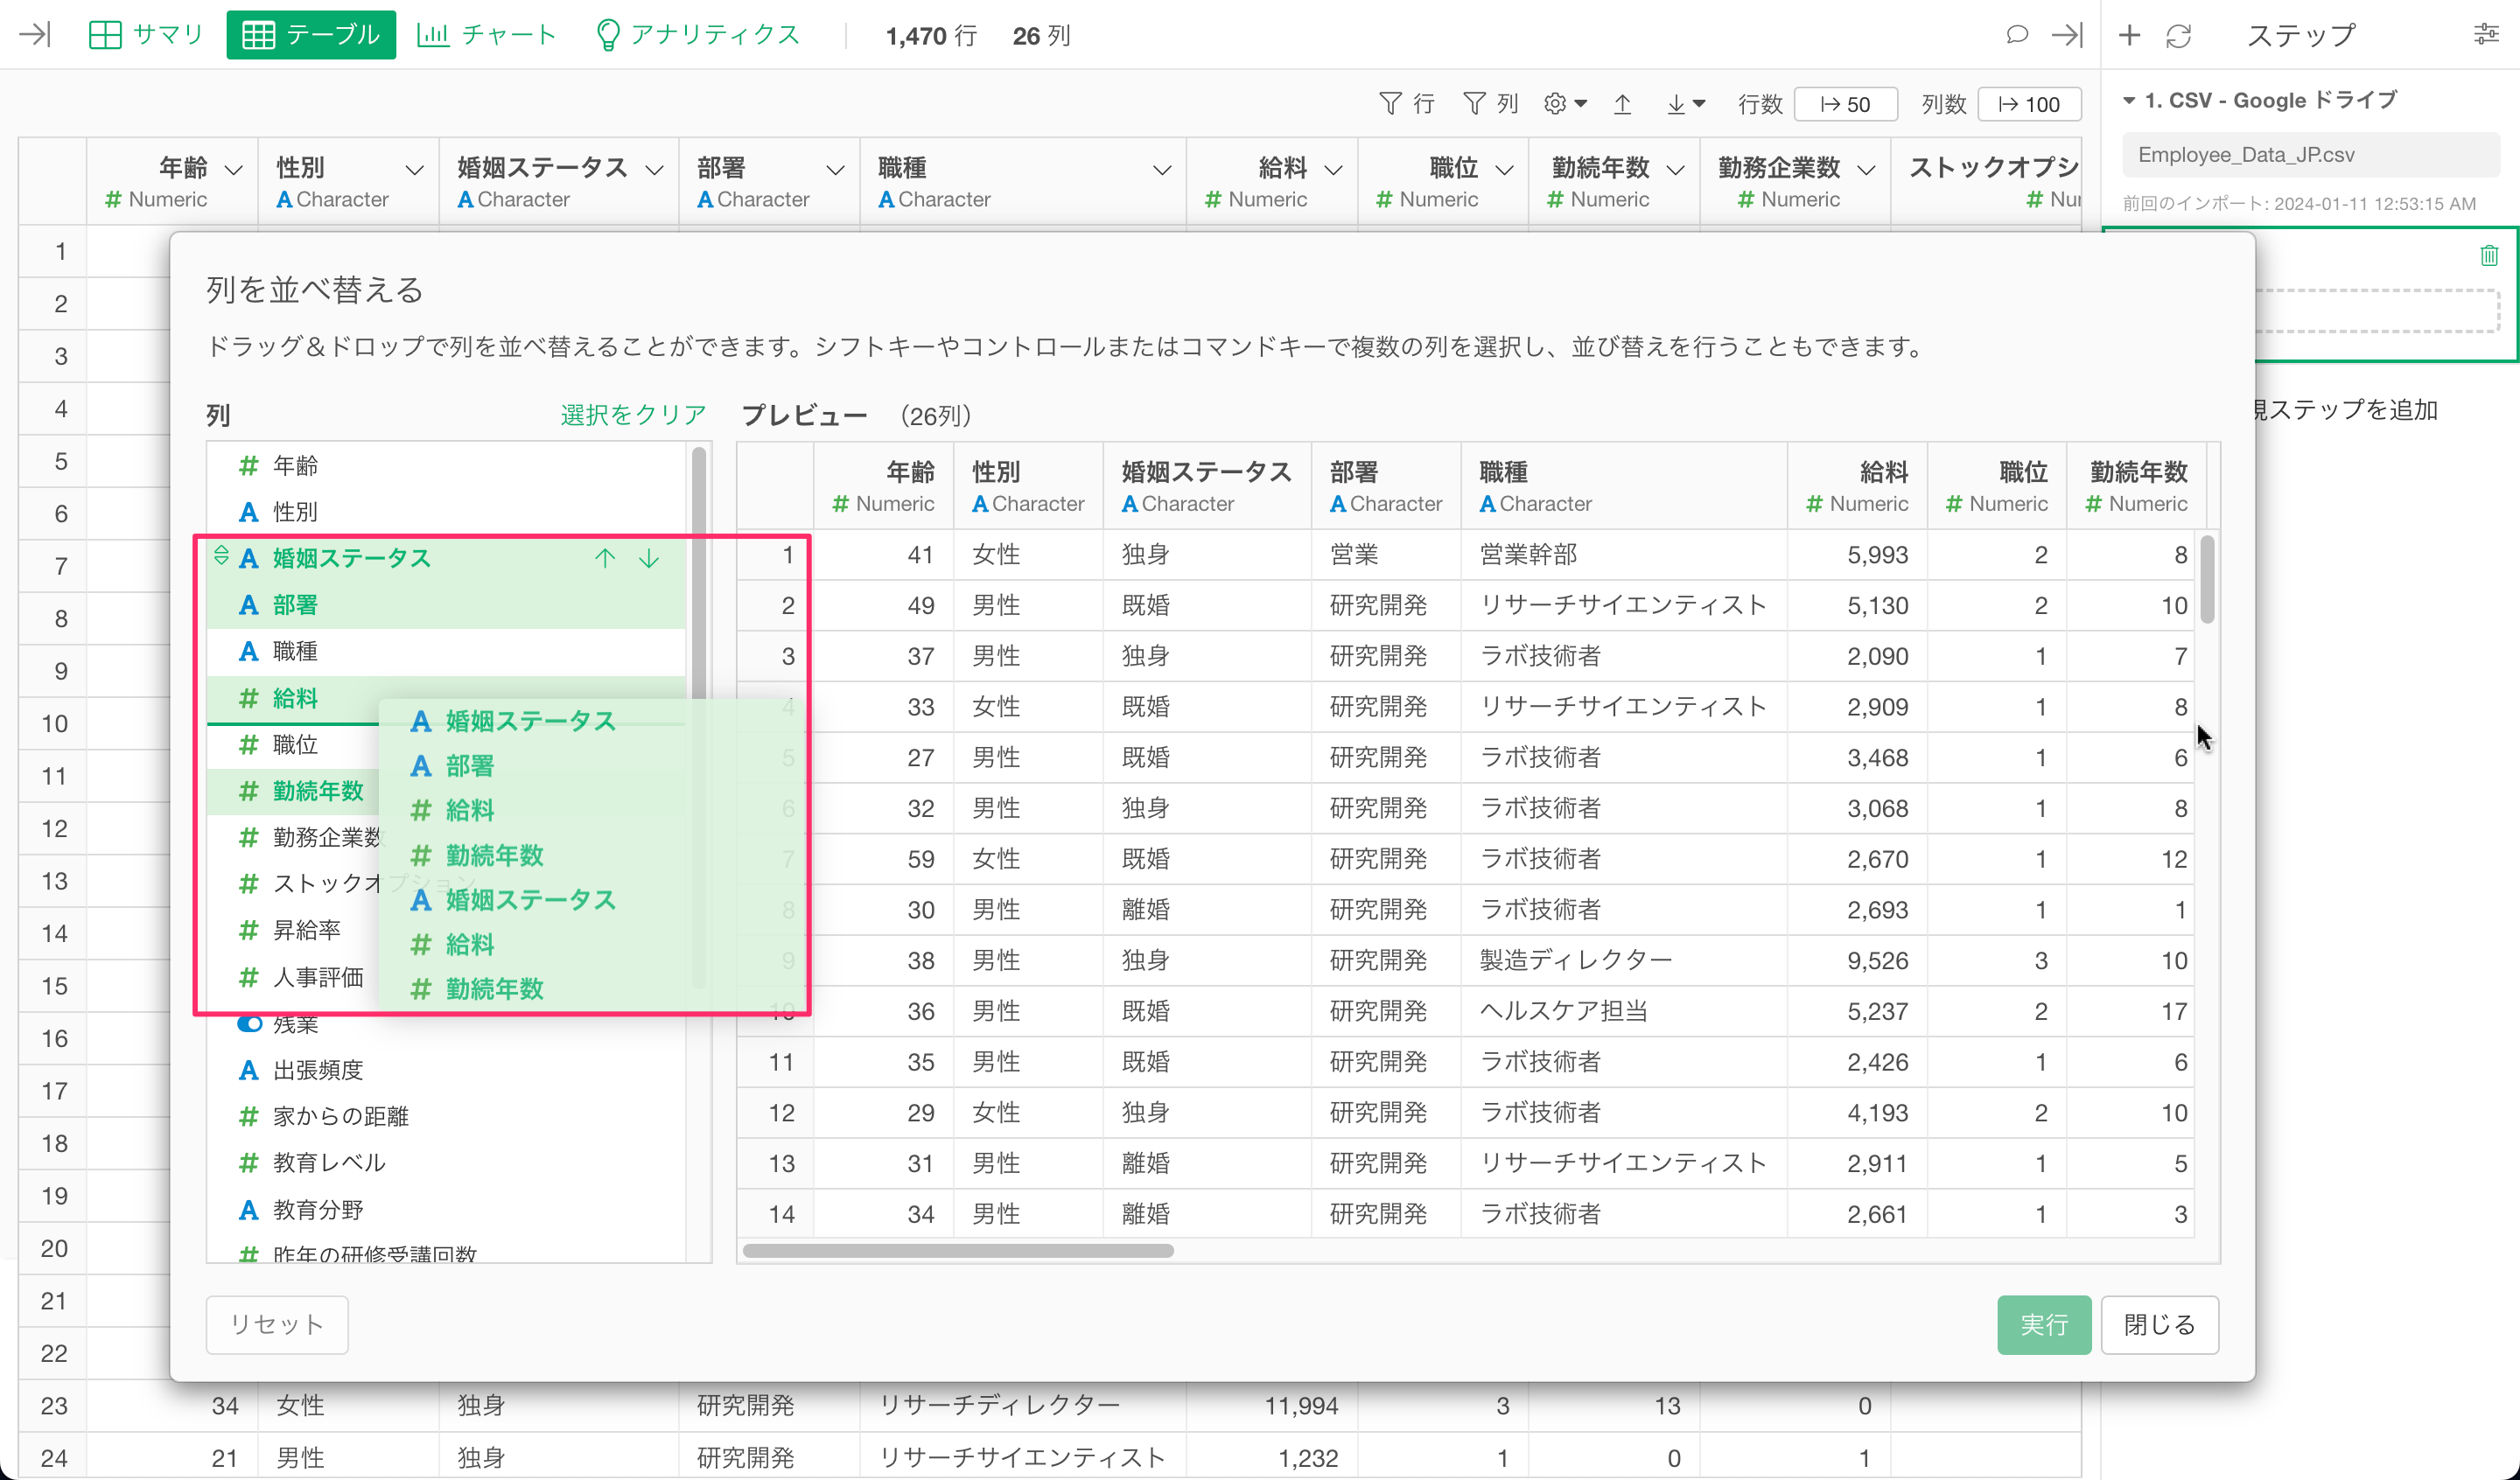Select 教育分野 in the column list
Image resolution: width=2520 pixels, height=1480 pixels.
(x=446, y=1210)
